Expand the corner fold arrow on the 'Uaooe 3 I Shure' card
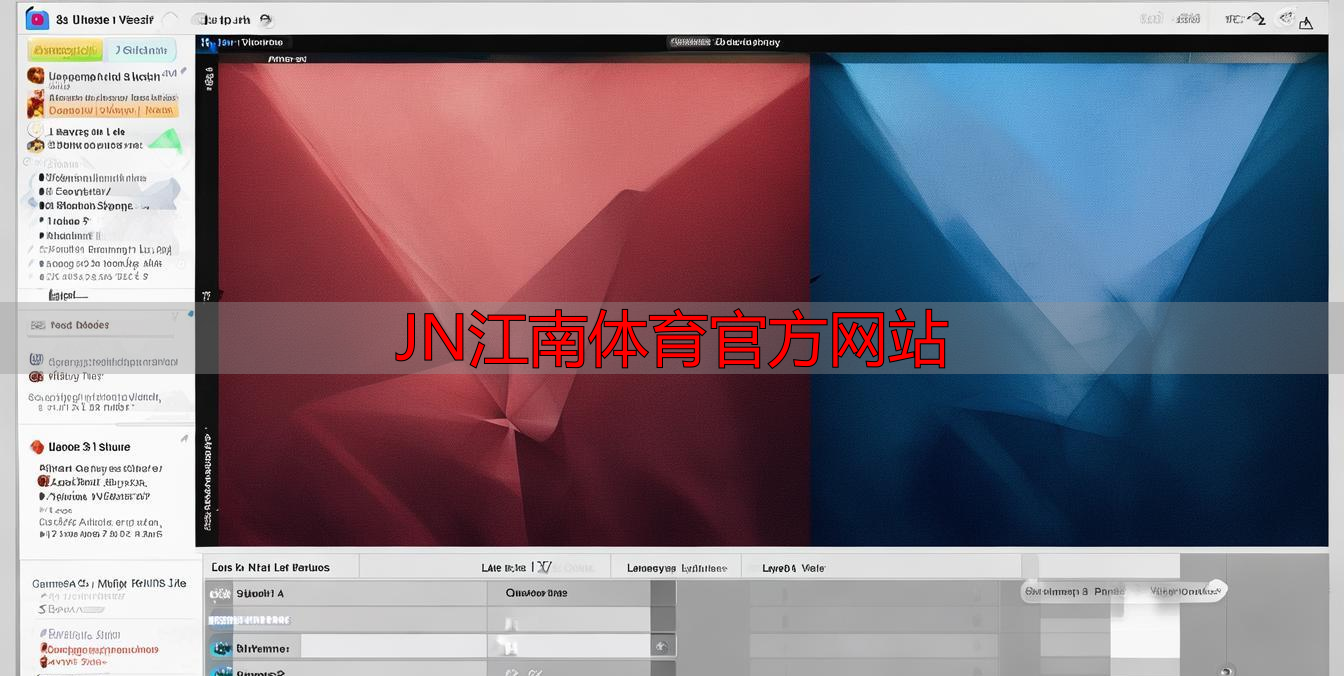1344x676 pixels. tap(184, 437)
